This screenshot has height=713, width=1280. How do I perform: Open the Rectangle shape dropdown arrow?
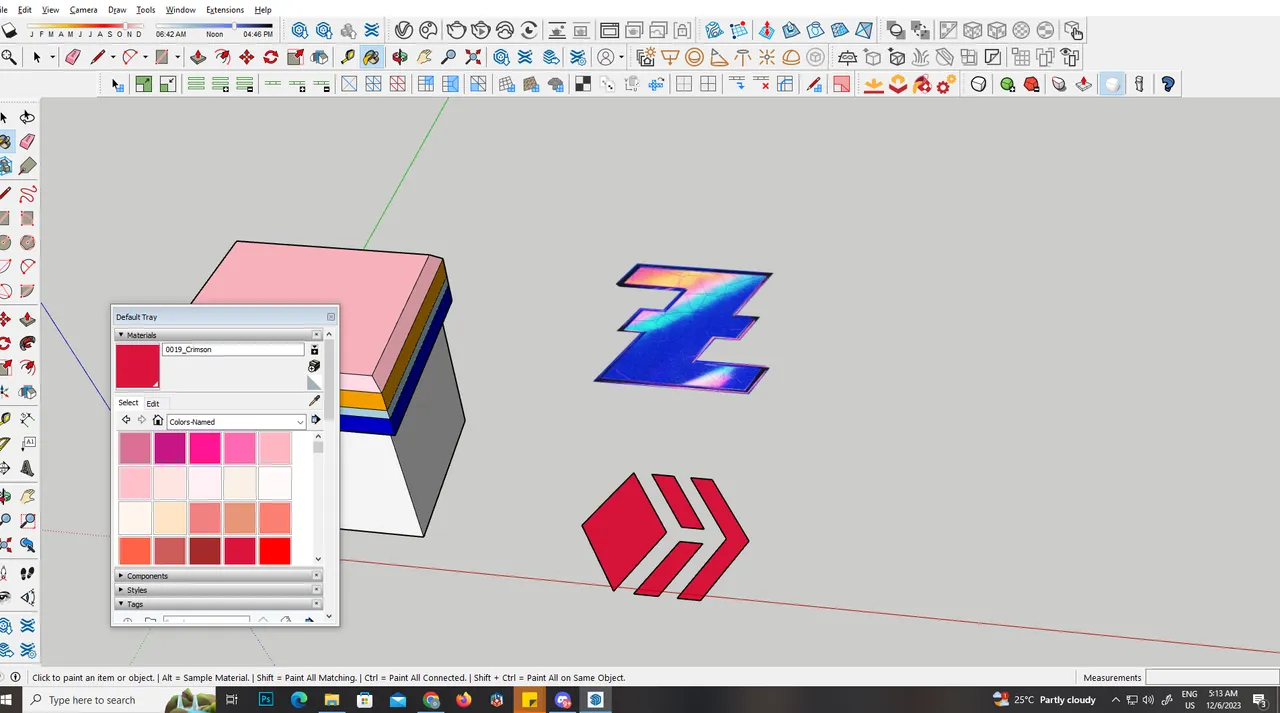tap(176, 58)
